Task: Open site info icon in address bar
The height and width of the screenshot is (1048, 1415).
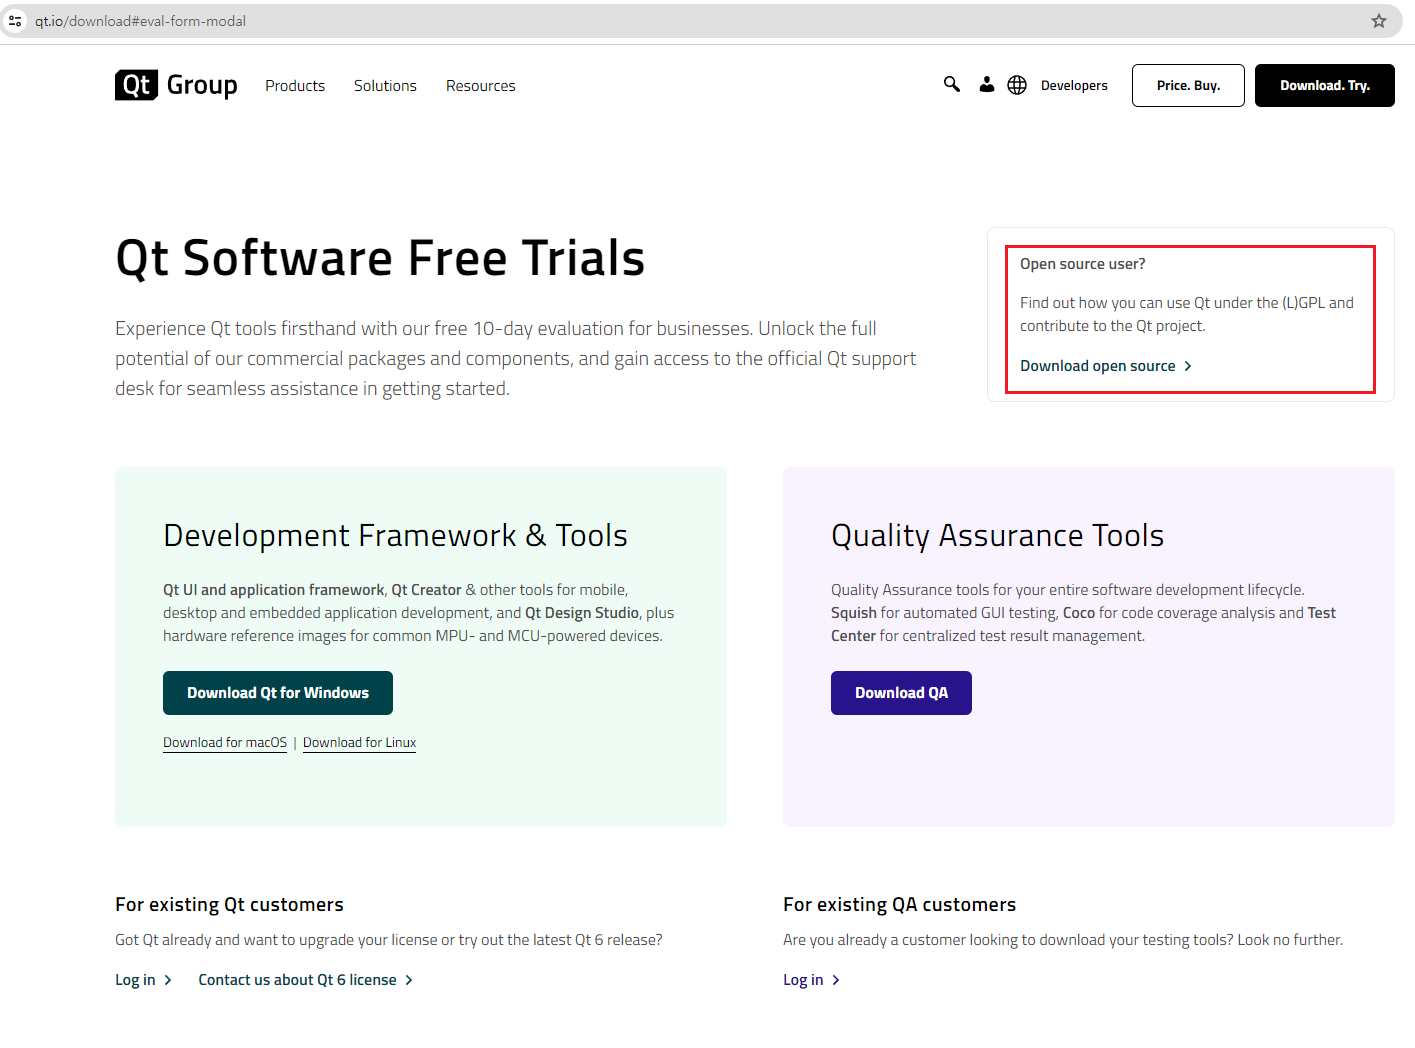Action: click(x=15, y=21)
